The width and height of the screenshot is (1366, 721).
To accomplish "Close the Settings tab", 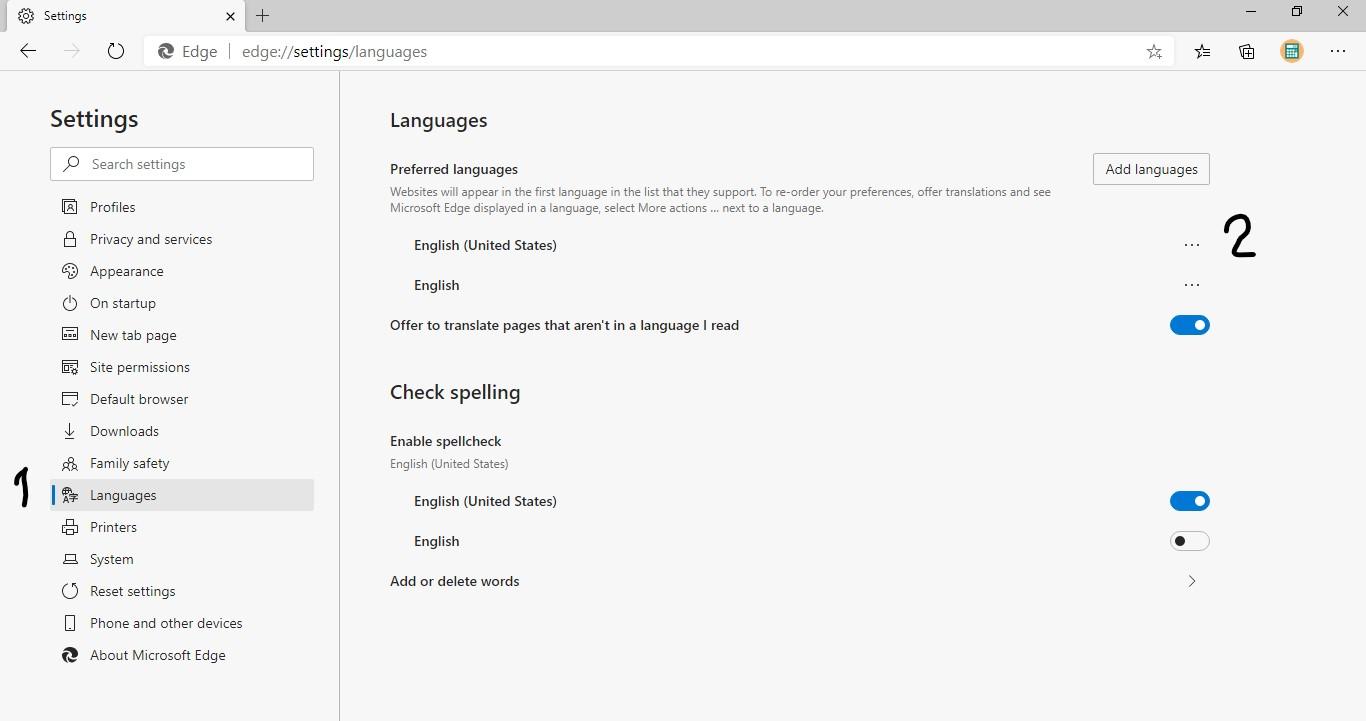I will point(231,16).
